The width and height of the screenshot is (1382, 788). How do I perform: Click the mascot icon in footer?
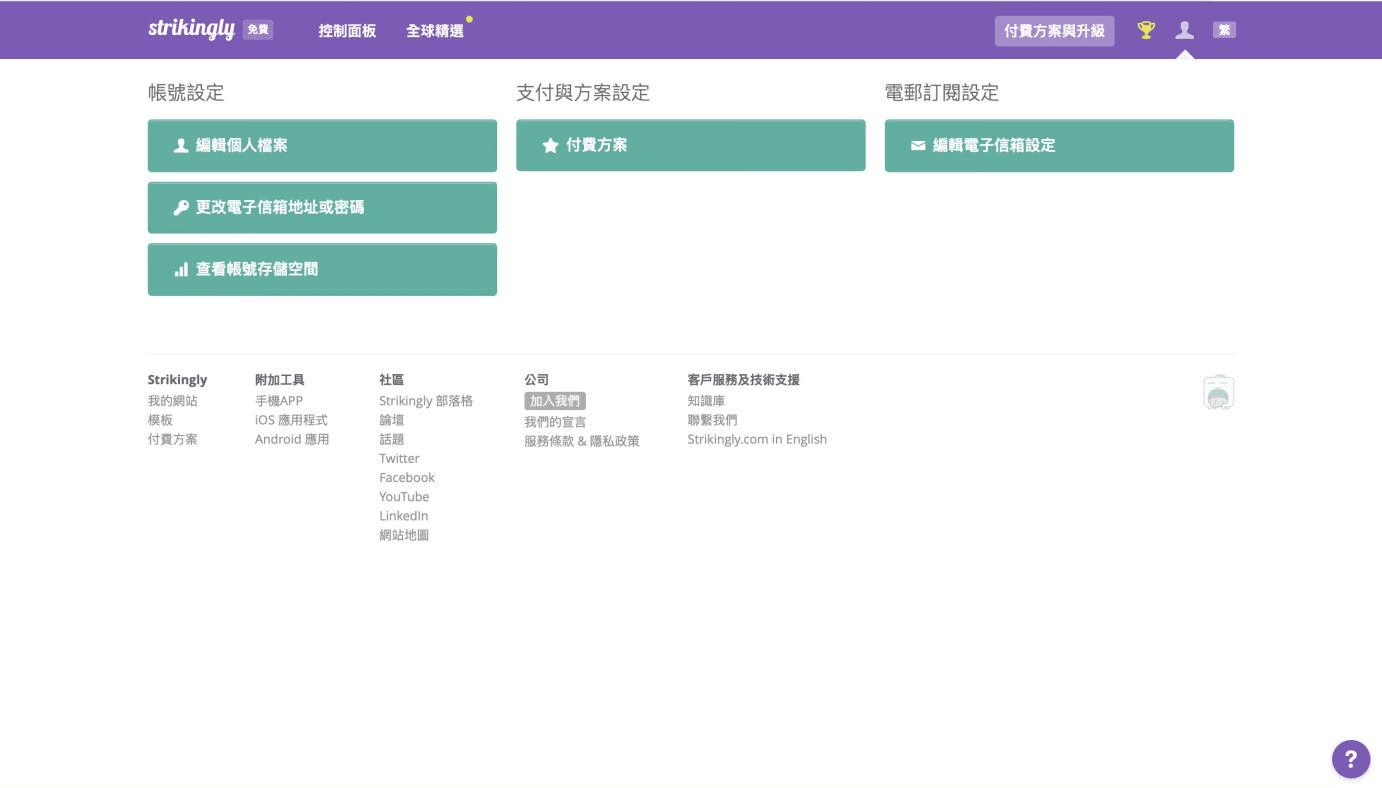1218,393
